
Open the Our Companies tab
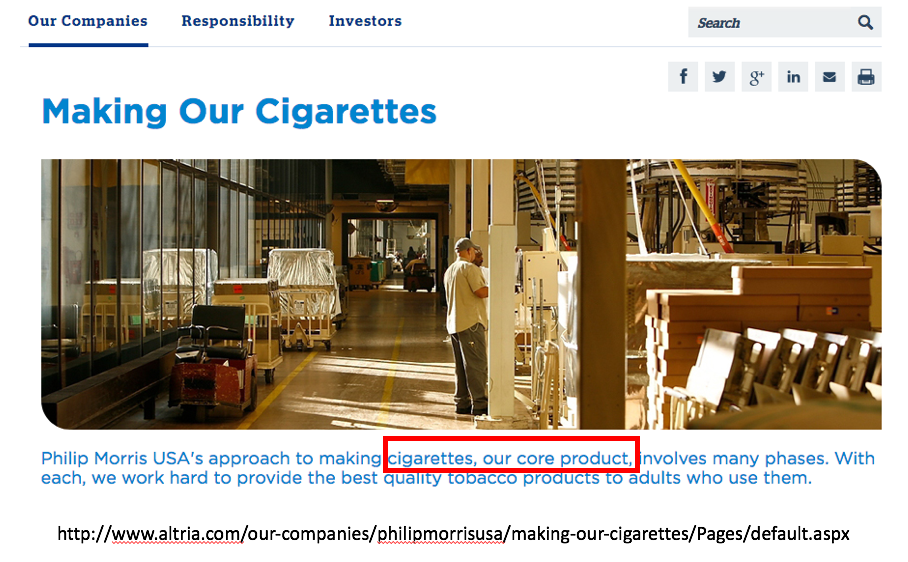click(88, 21)
